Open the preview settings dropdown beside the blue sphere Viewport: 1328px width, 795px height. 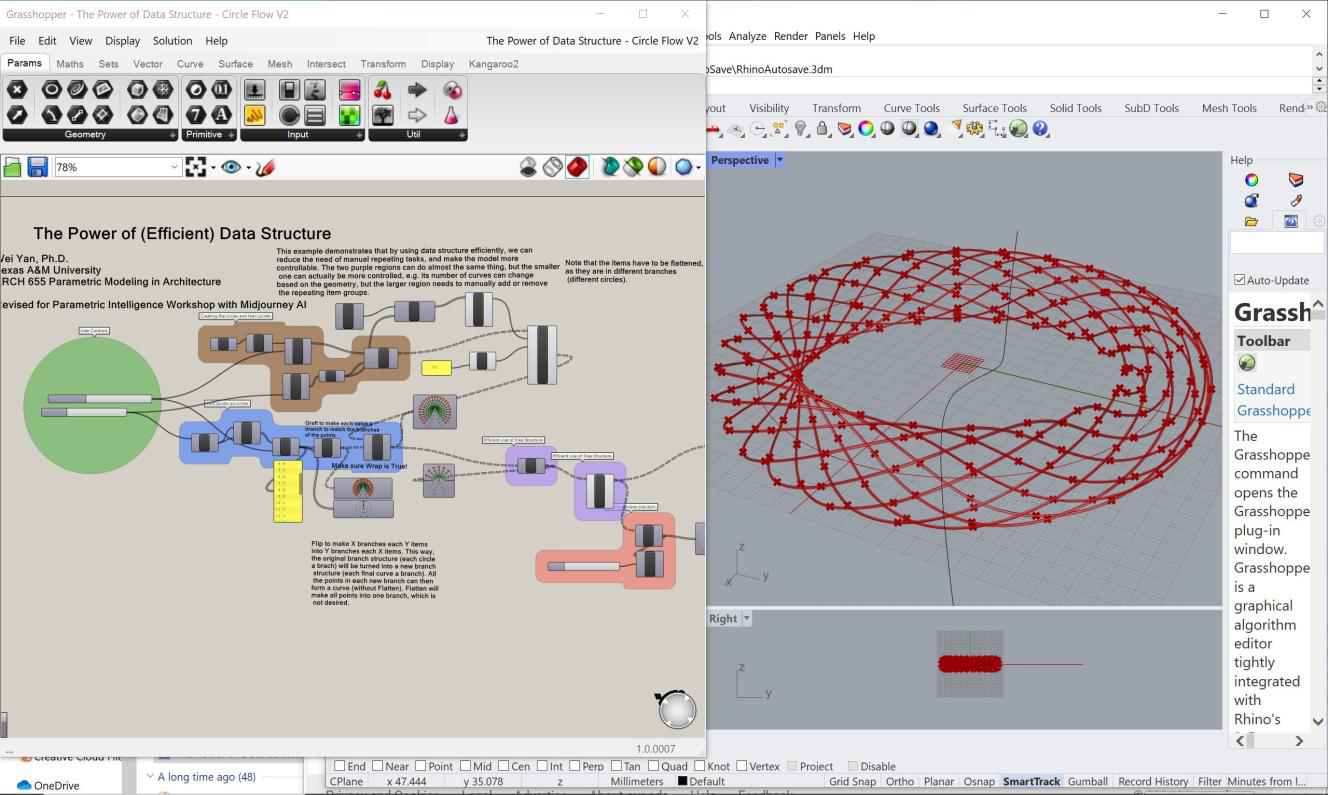pyautogui.click(x=698, y=167)
